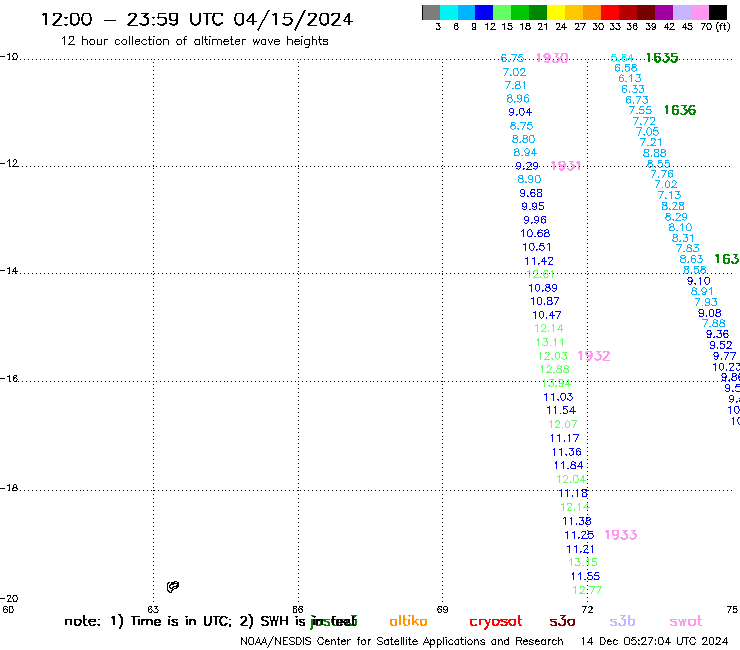The height and width of the screenshot is (650, 740).
Task: Click the 8.63 wave height value
Action: point(691,259)
